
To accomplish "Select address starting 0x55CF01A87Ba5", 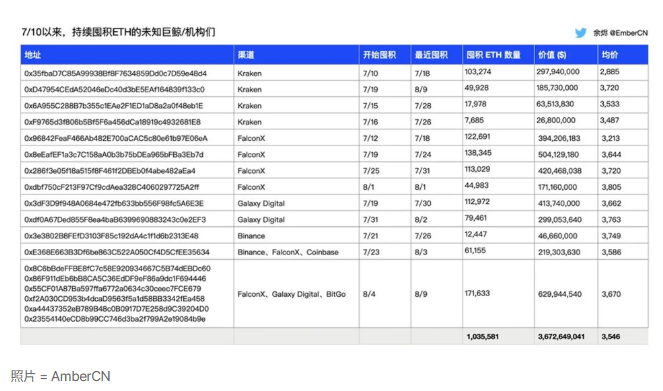I will (112, 289).
